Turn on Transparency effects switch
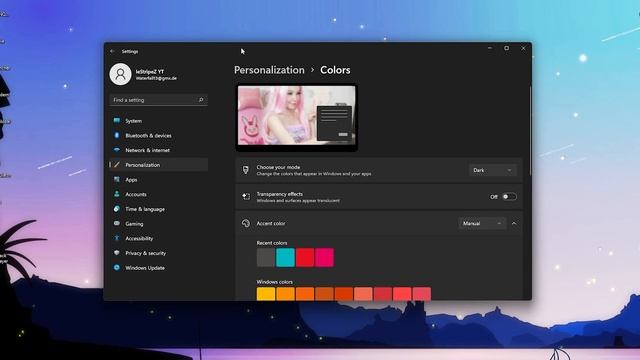The height and width of the screenshot is (360, 640). [x=509, y=197]
